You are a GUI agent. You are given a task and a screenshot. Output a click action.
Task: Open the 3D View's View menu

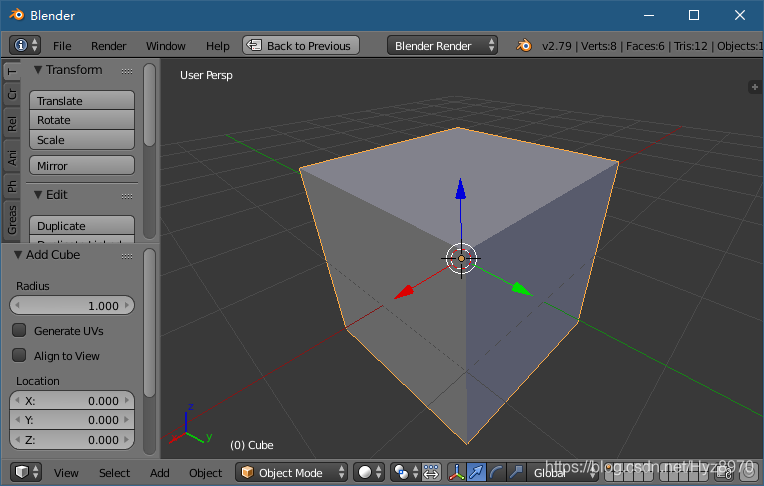coord(66,473)
